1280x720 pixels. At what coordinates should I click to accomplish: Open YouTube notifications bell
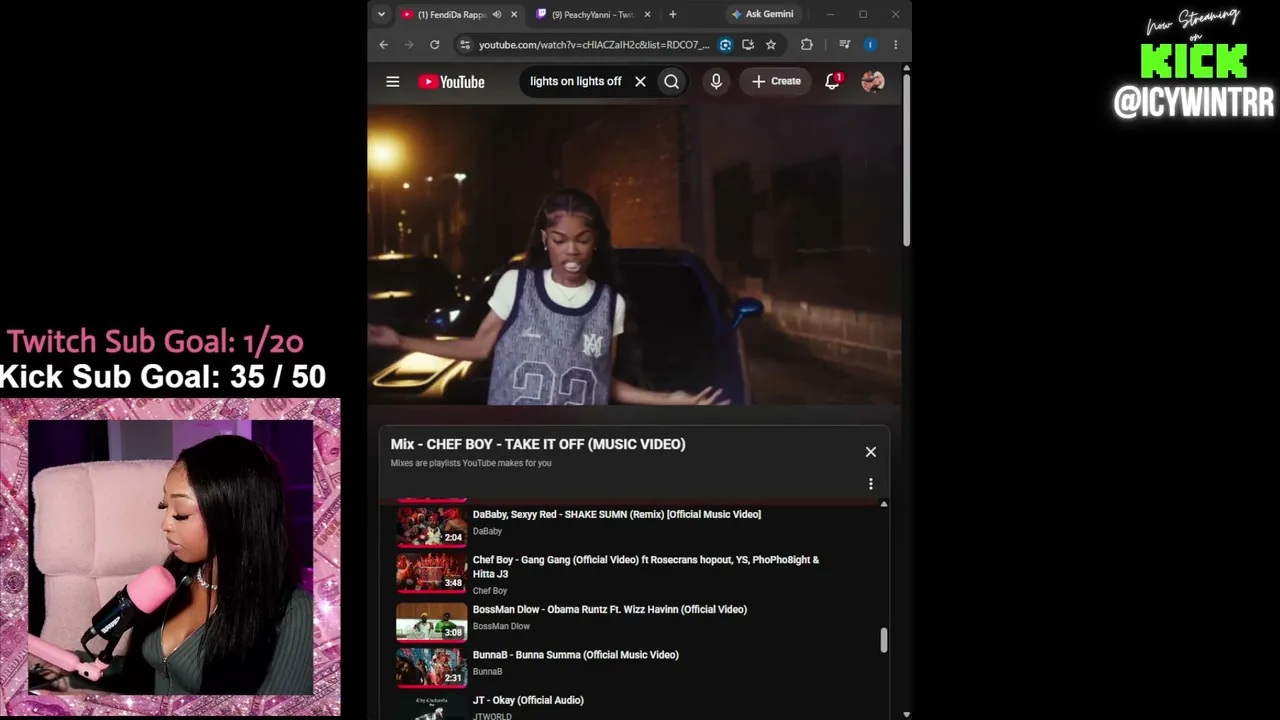pos(832,82)
